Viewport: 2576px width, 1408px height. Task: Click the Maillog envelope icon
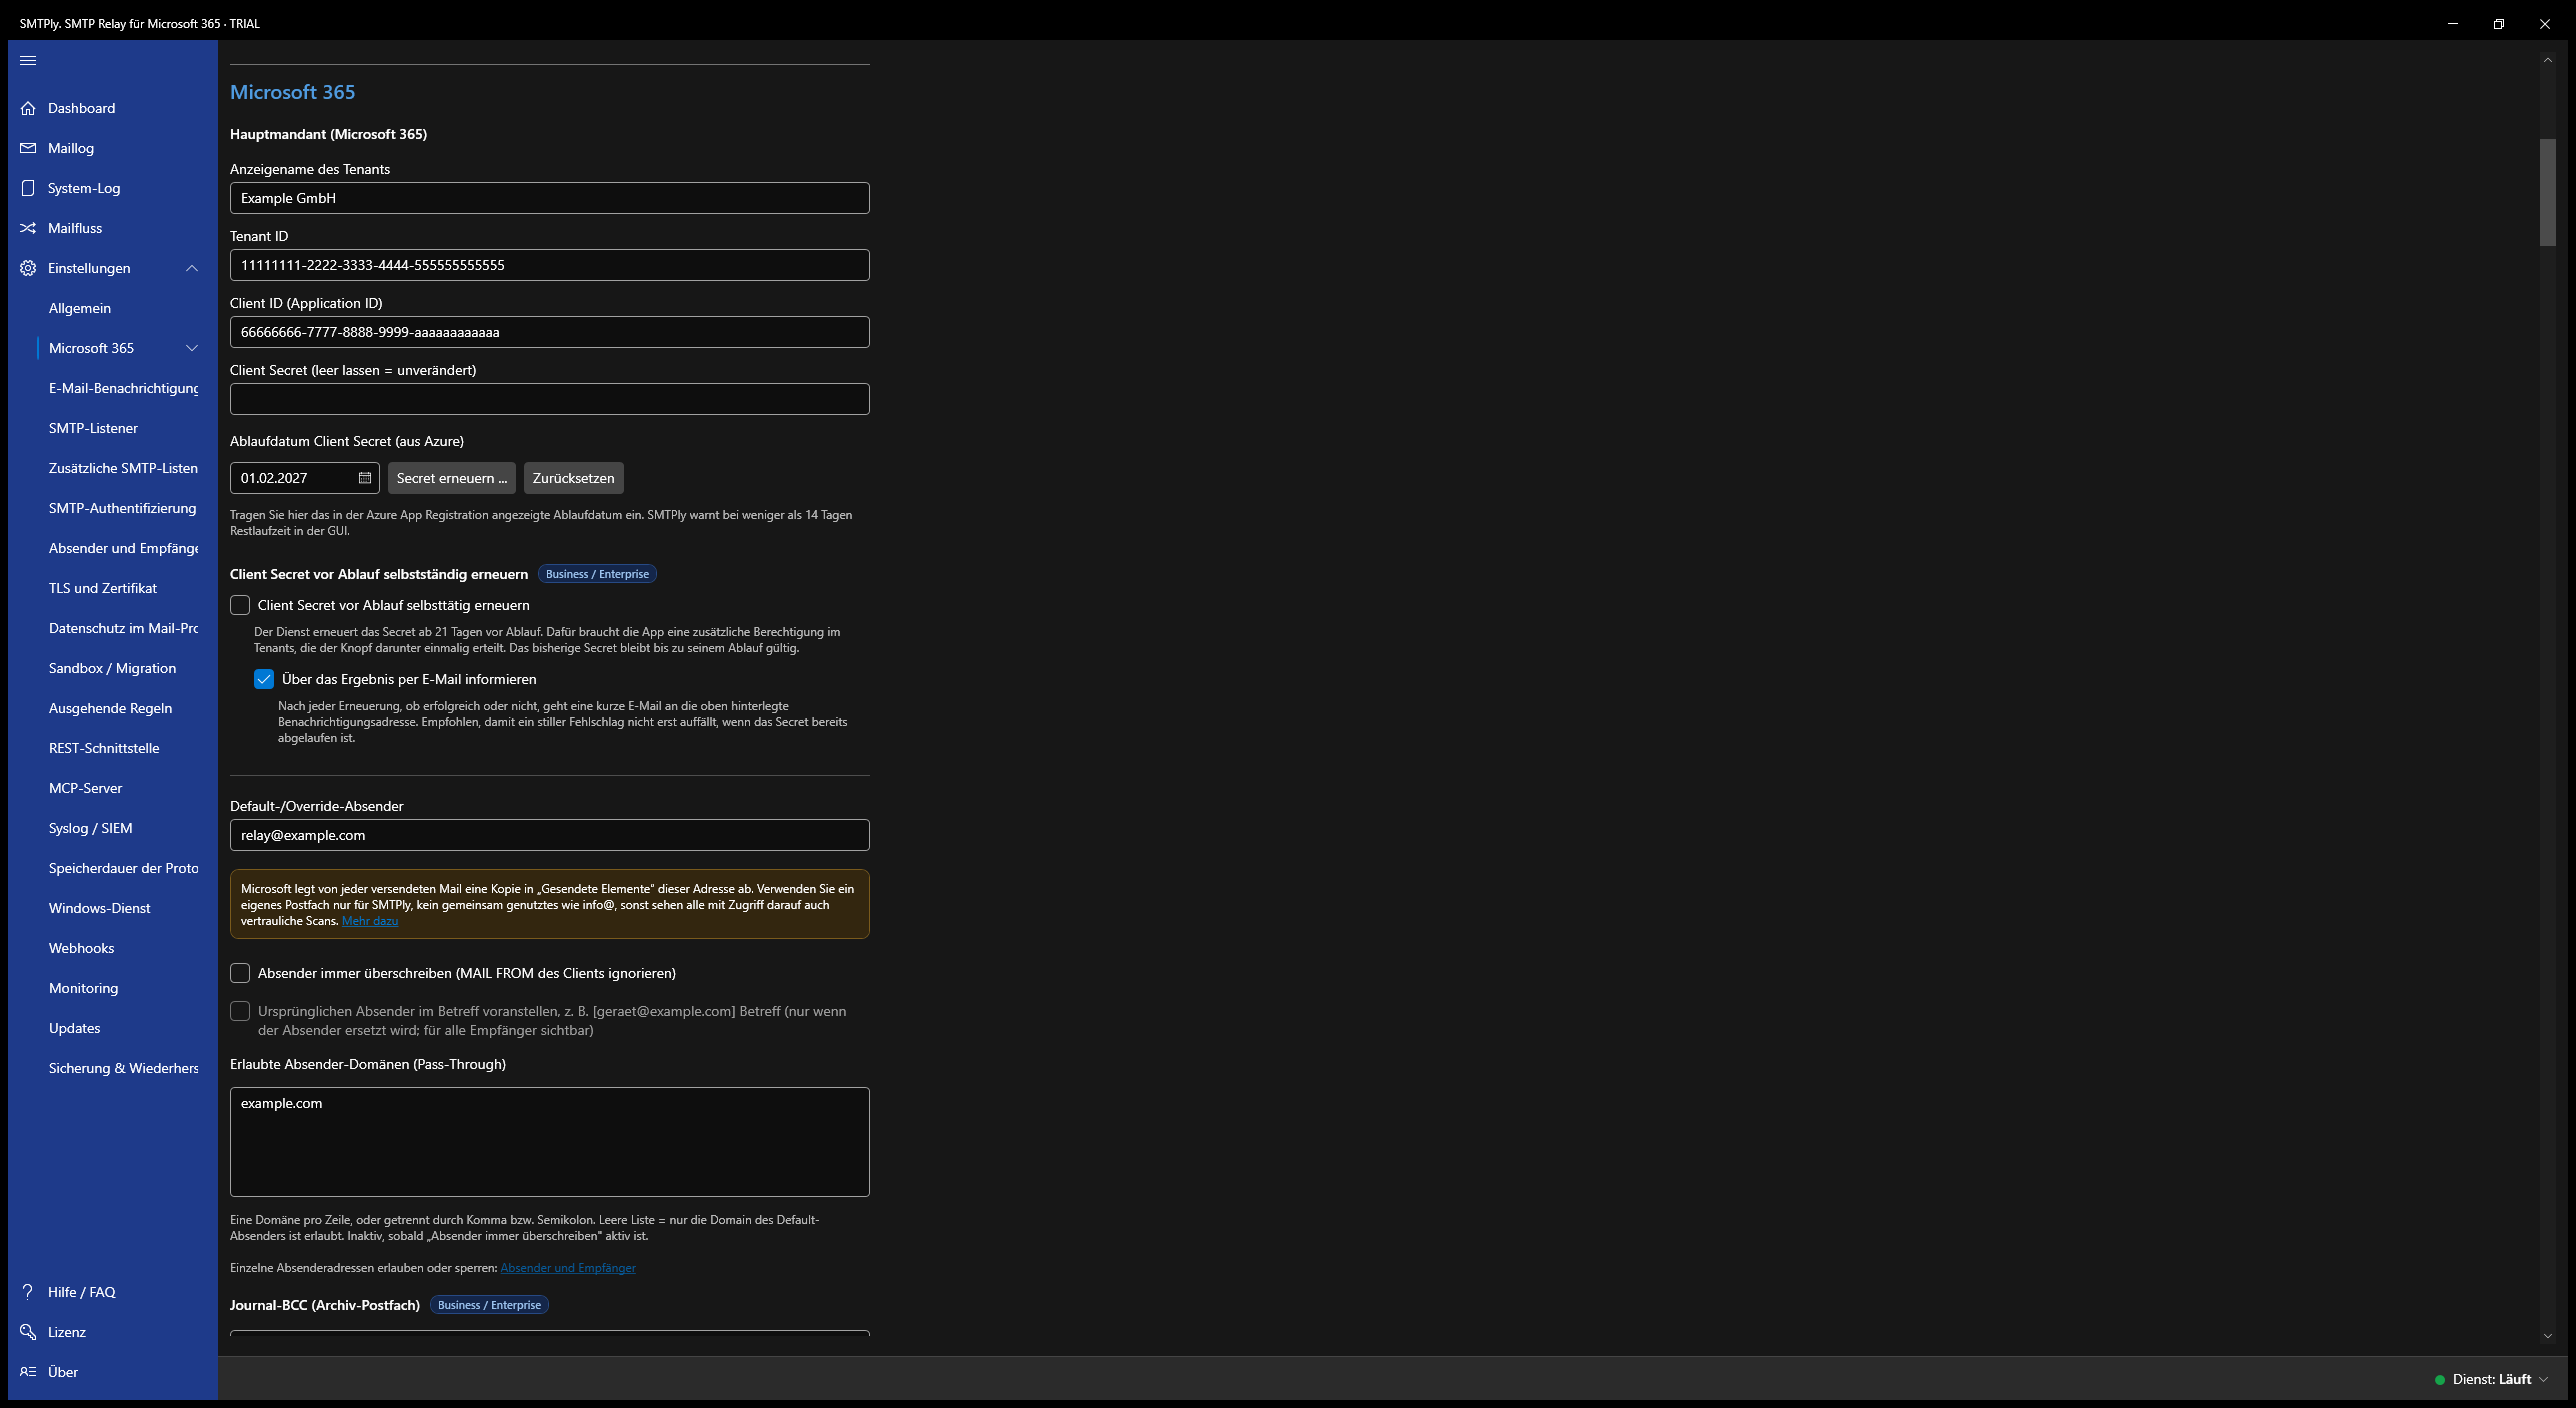coord(28,148)
